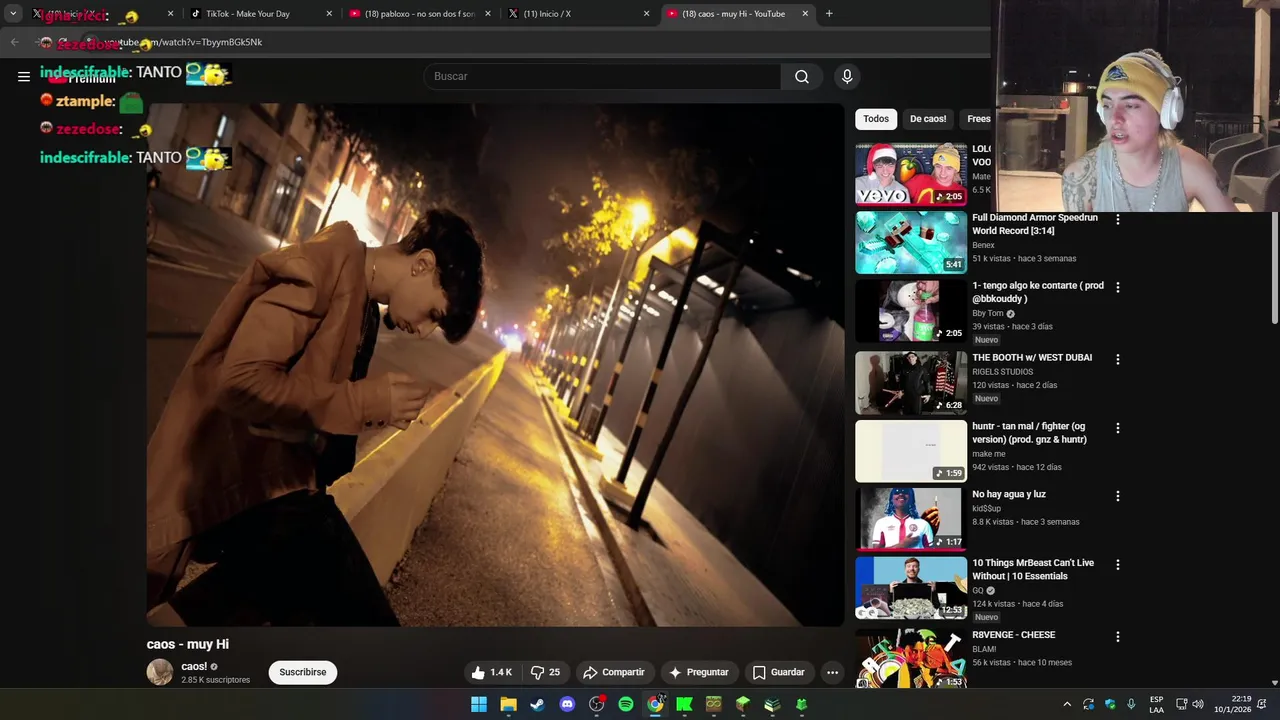Click the search magnifier button

click(802, 76)
